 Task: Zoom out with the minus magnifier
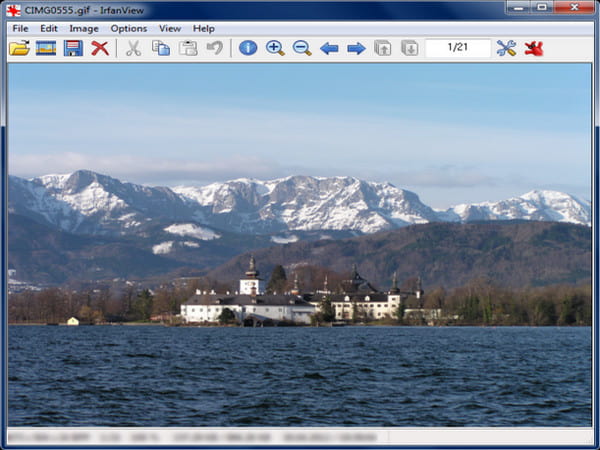pyautogui.click(x=302, y=48)
